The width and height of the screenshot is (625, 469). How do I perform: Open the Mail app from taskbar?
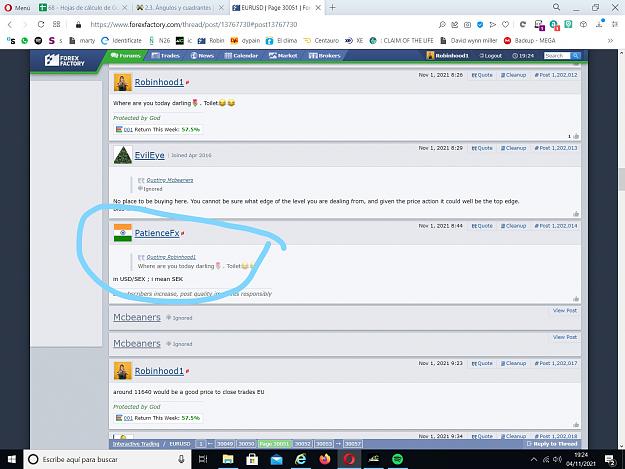(276, 459)
